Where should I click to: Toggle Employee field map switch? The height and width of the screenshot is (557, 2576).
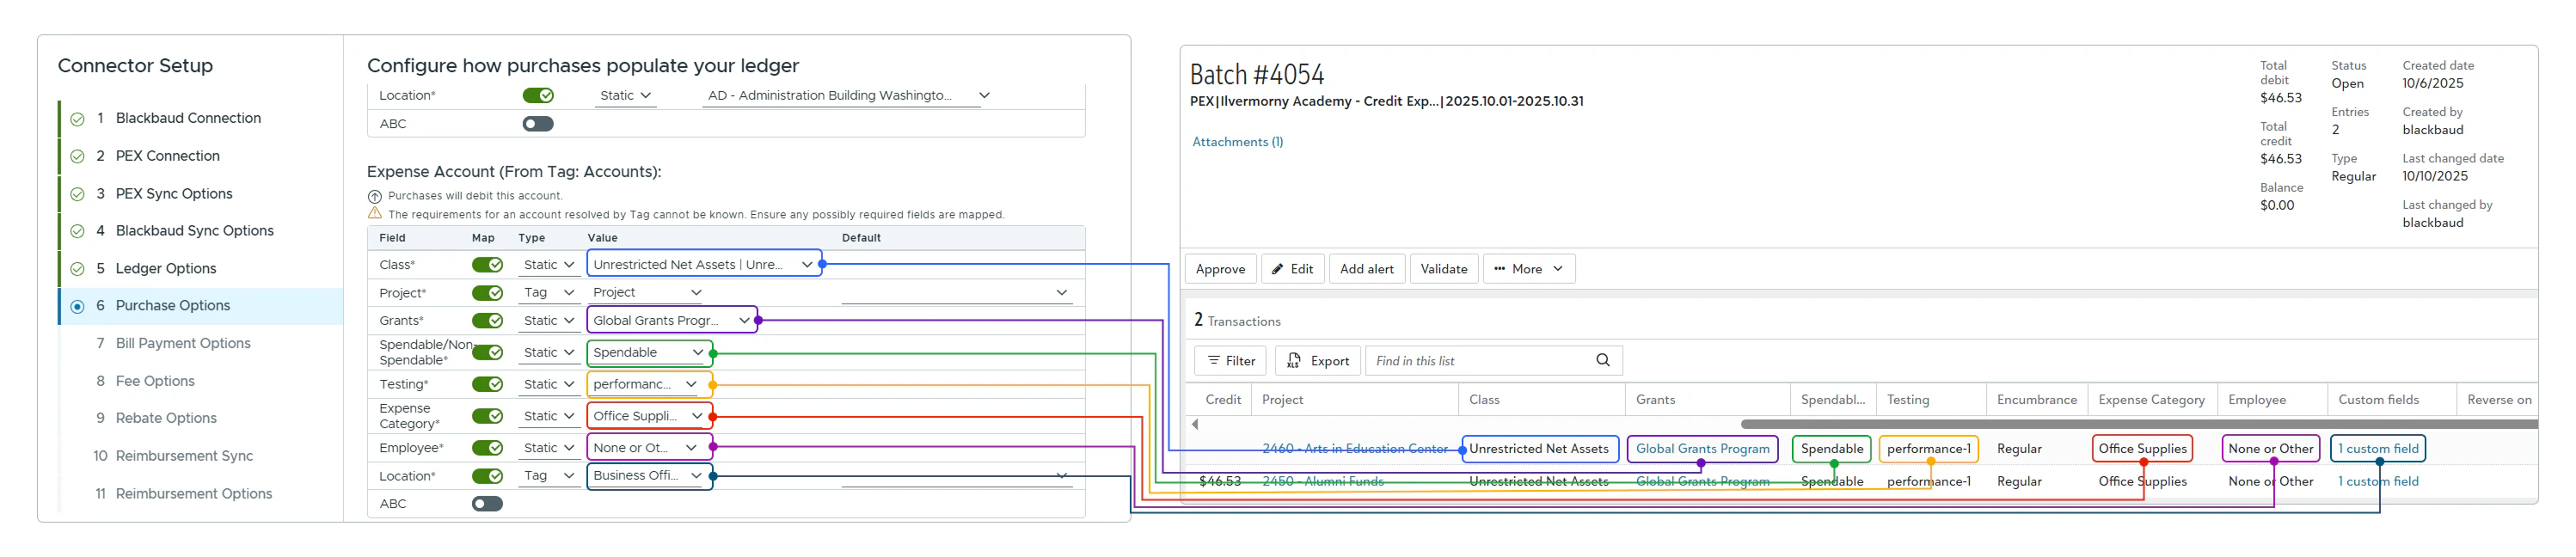487,449
